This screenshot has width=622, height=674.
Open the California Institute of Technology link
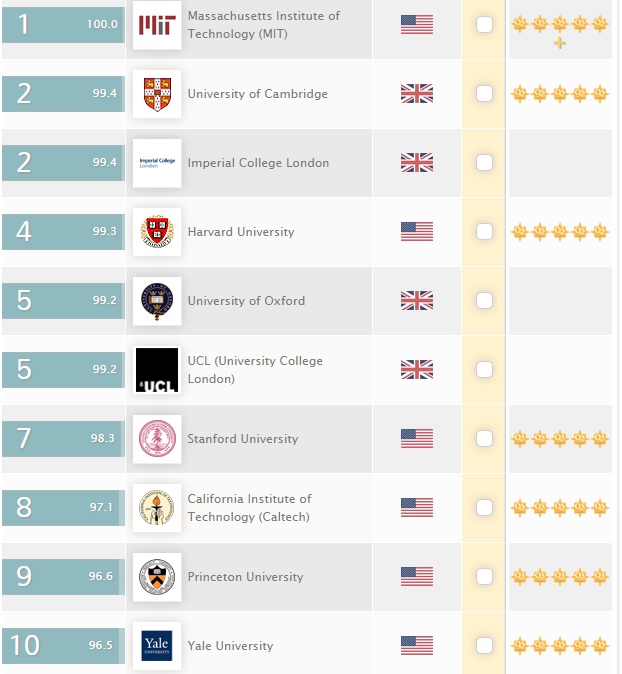click(249, 508)
